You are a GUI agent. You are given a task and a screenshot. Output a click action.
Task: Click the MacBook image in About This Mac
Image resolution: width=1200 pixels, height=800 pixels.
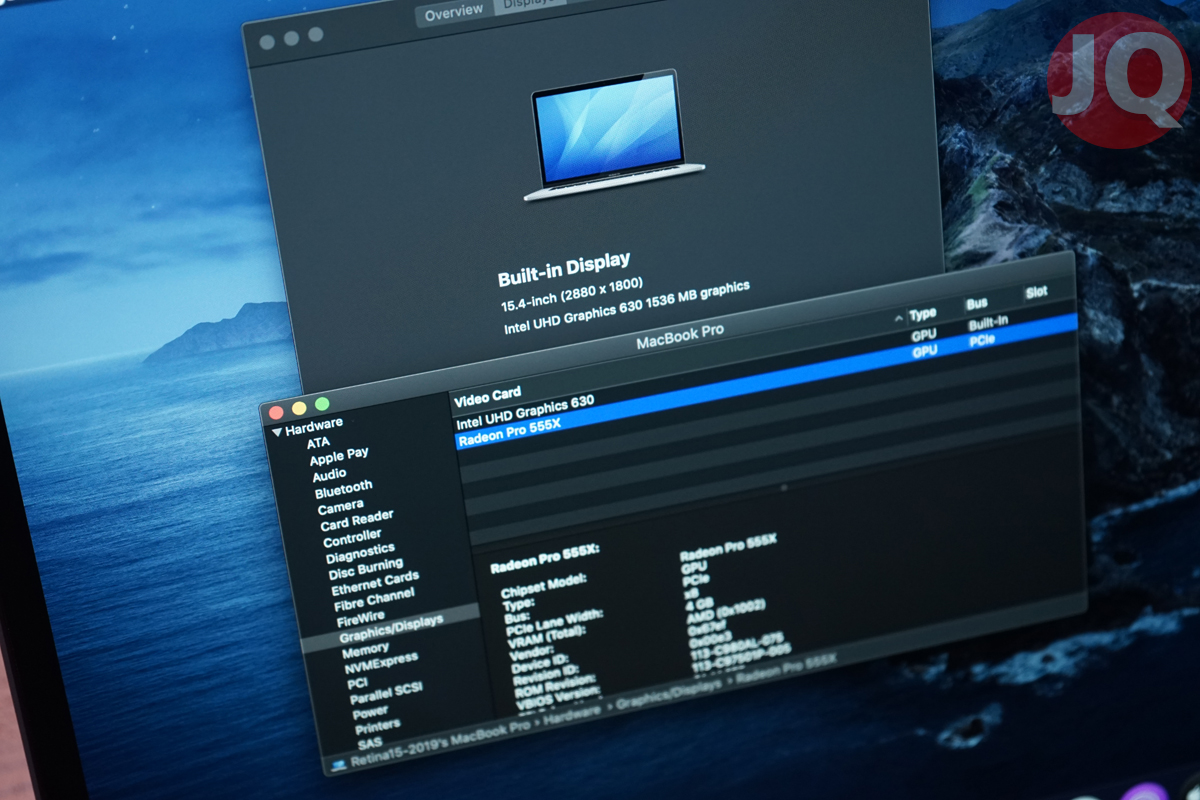[x=614, y=134]
